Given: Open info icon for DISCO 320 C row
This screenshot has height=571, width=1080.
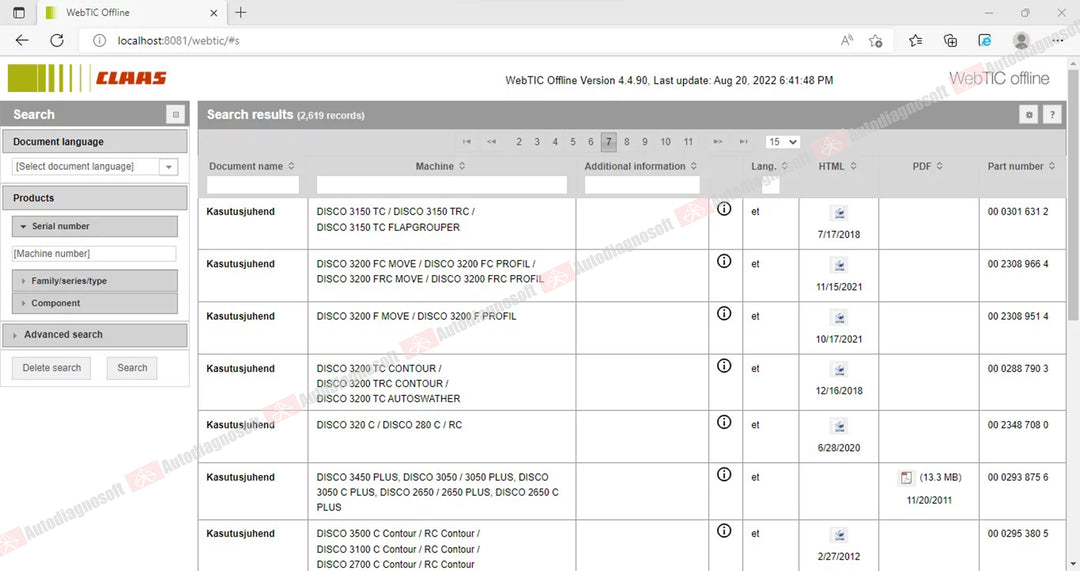Looking at the screenshot, I should 724,422.
